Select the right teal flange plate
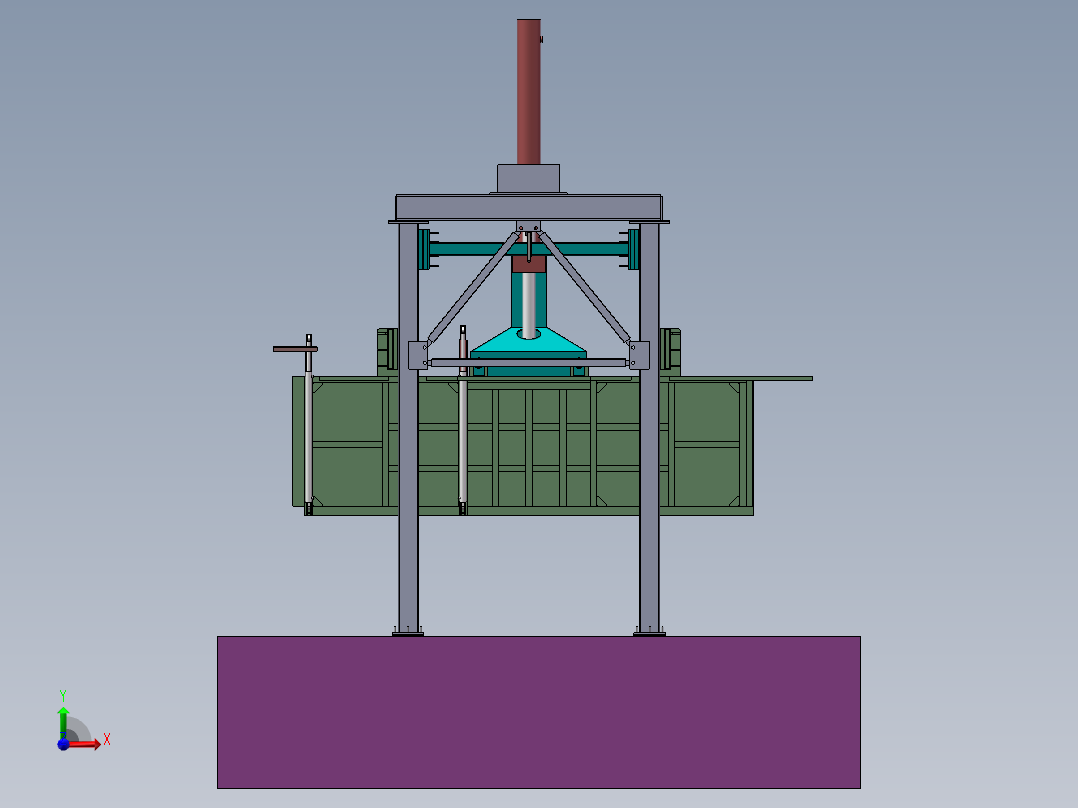 coord(633,250)
